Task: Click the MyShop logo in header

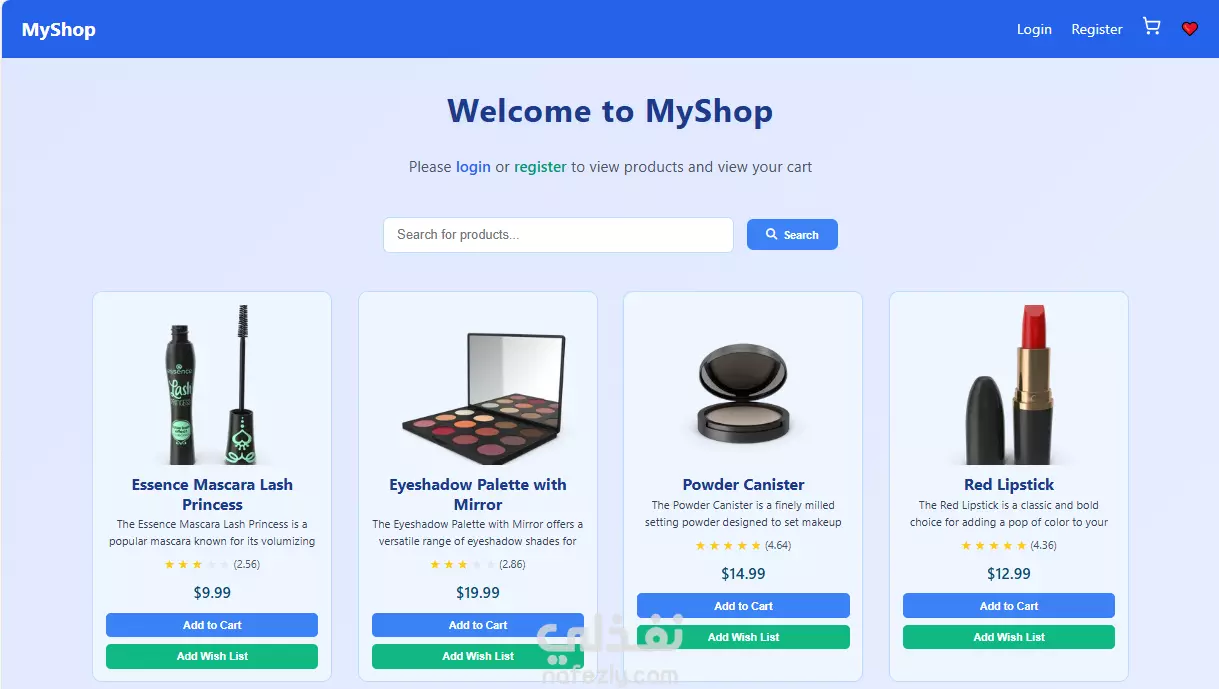Action: tap(59, 29)
